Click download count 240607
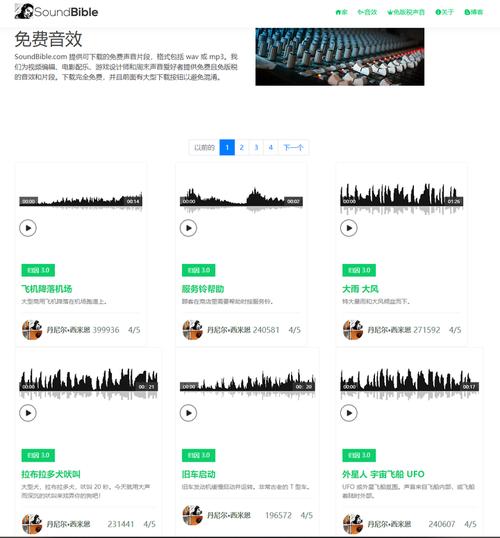The width and height of the screenshot is (500, 538). tap(442, 524)
